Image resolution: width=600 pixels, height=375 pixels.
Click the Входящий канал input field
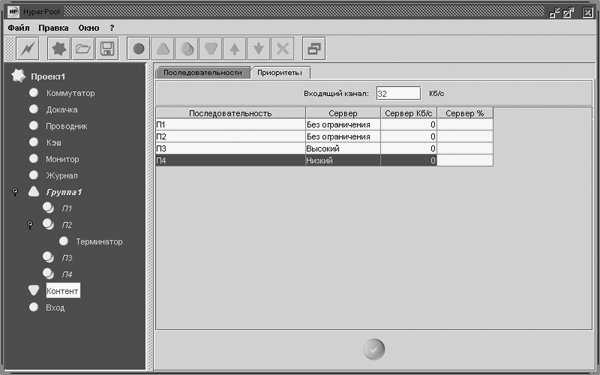pyautogui.click(x=398, y=93)
